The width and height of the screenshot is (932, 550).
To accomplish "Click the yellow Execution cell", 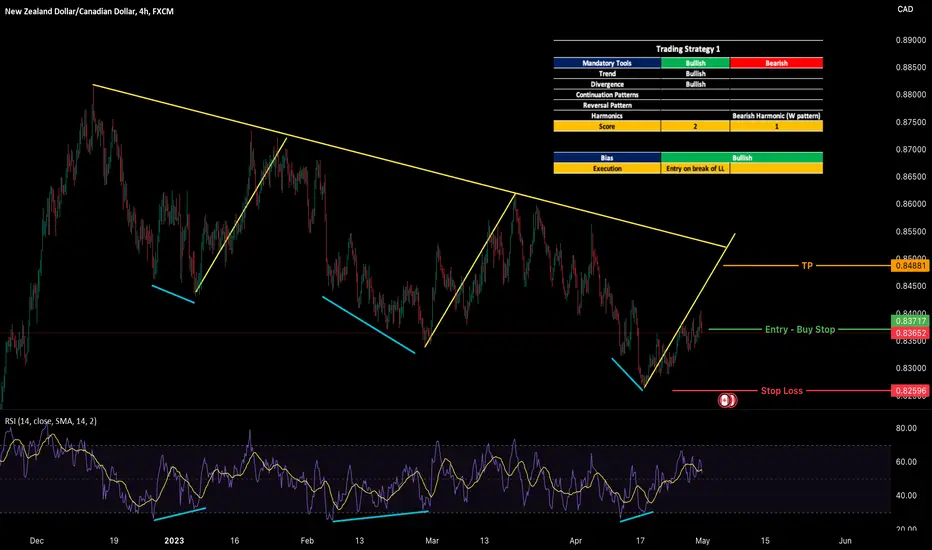I will 607,168.
